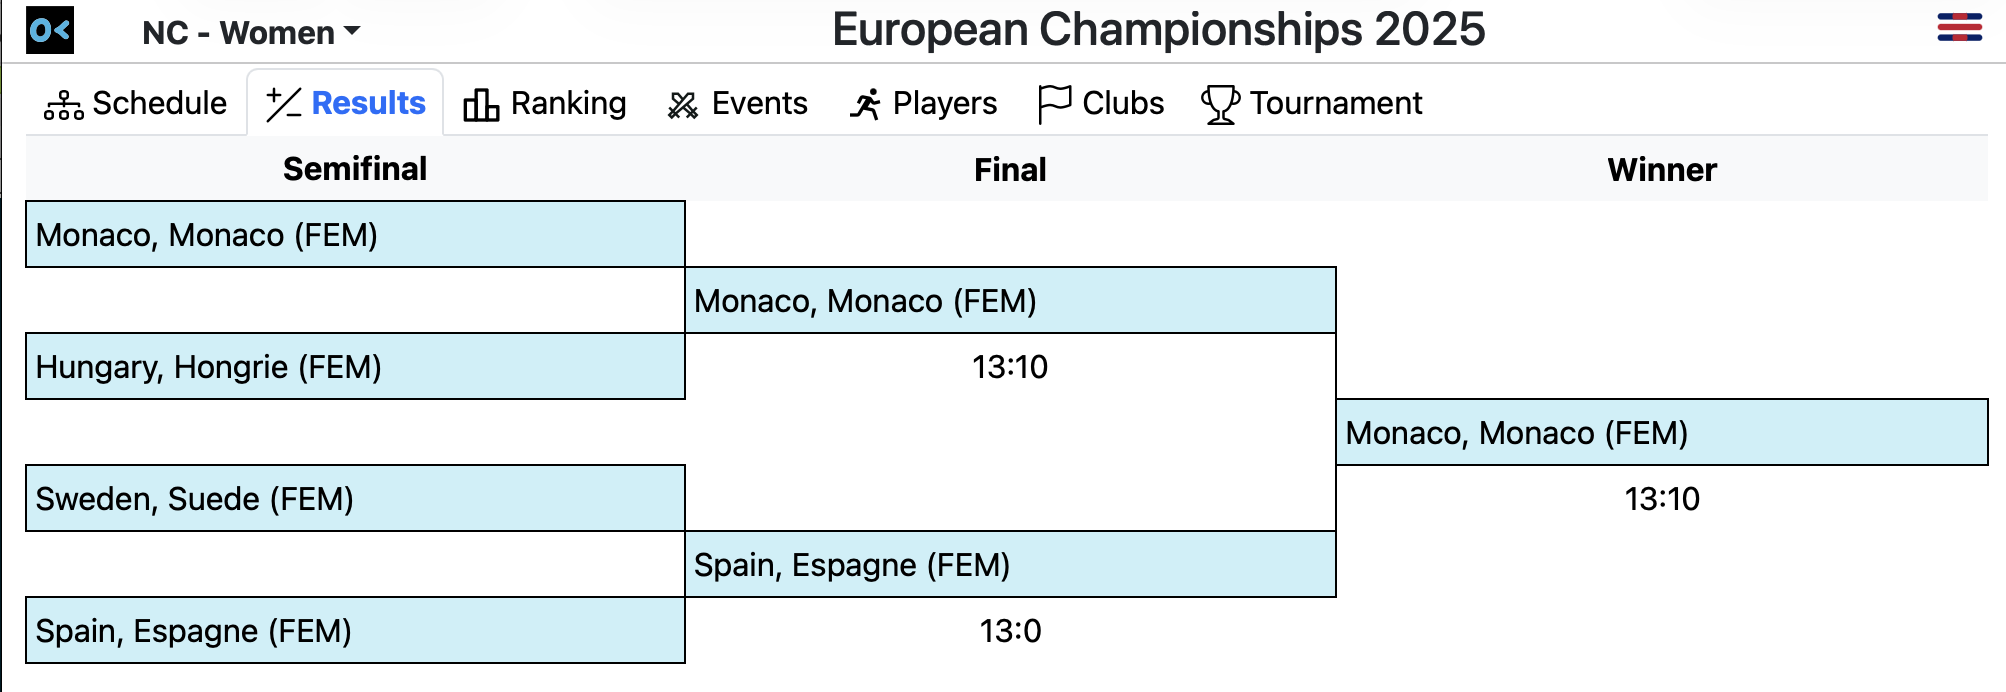Open the hamburger menu icon

click(x=1959, y=27)
